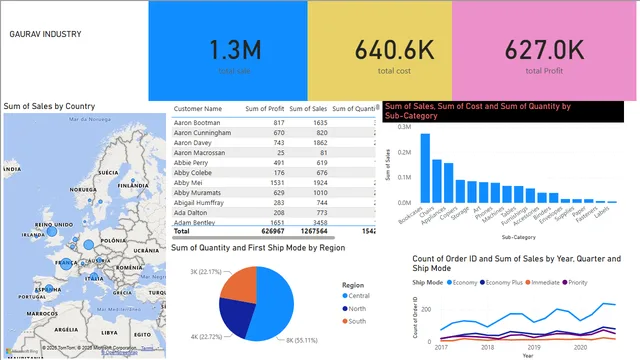Select the sales bubble over Itália
The image size is (640, 360).
[x=94, y=276]
